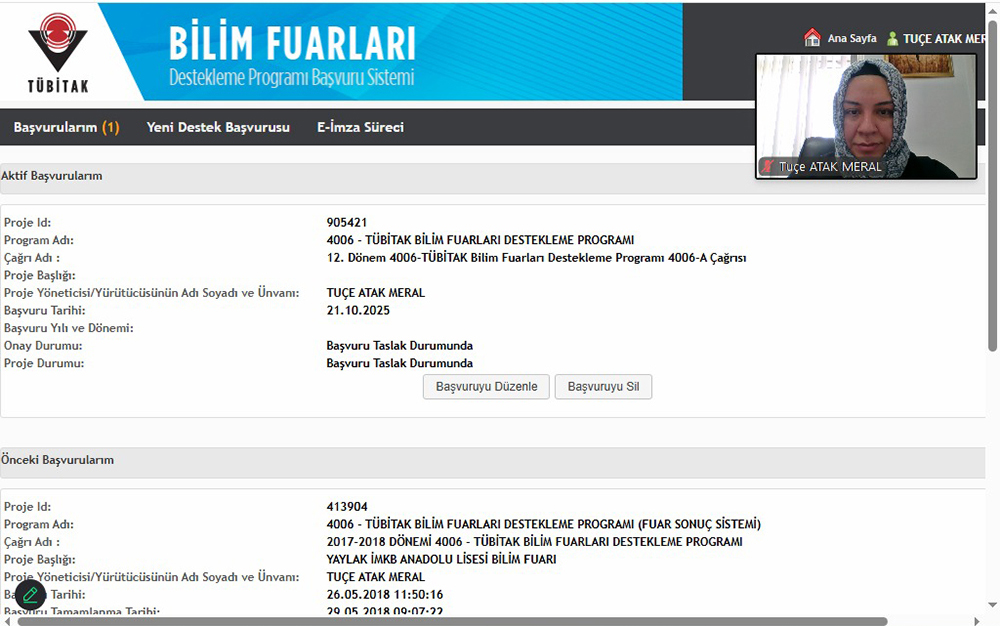
Task: Click the up arrow of vertical scrollbar
Action: [992, 8]
